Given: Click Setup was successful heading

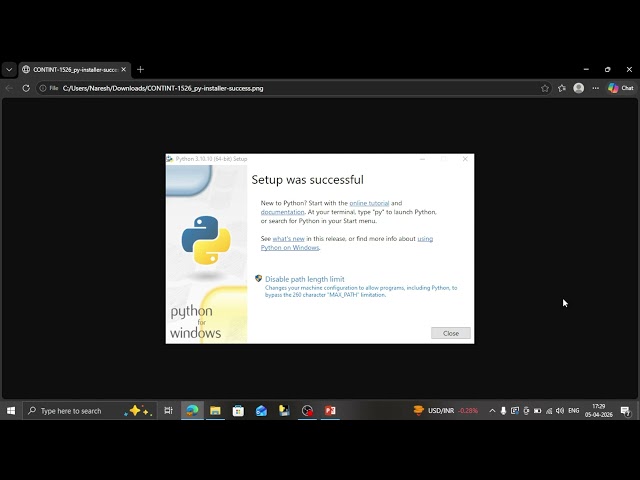Looking at the screenshot, I should tap(307, 180).
